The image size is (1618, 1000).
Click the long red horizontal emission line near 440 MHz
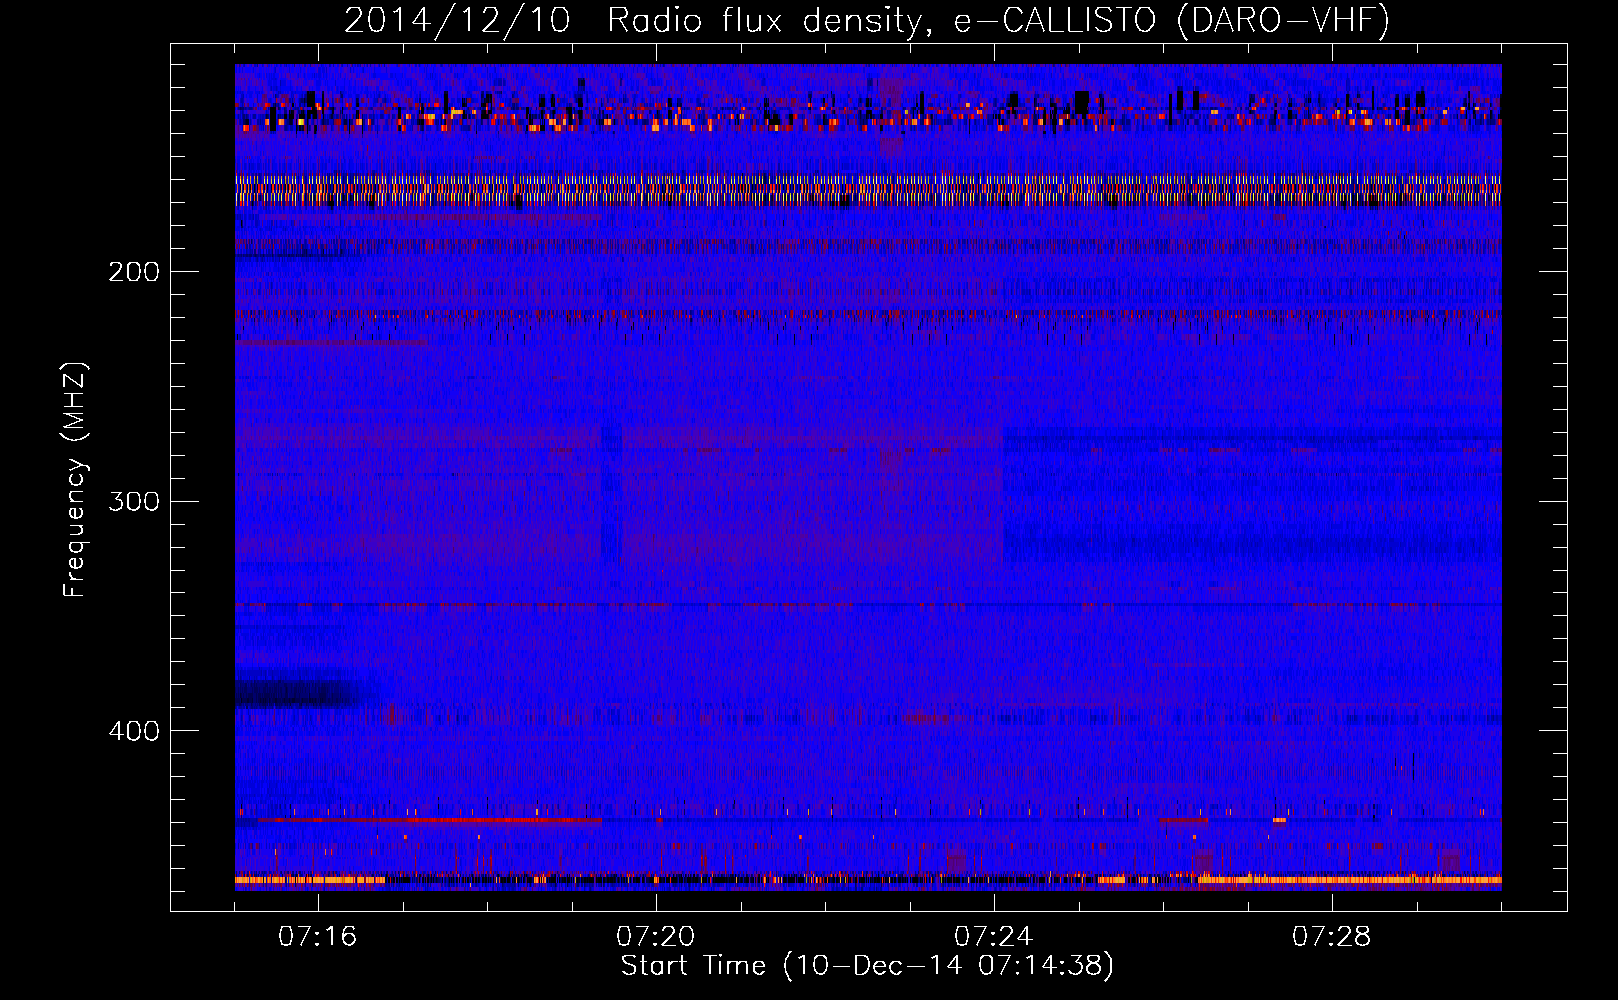(x=430, y=820)
